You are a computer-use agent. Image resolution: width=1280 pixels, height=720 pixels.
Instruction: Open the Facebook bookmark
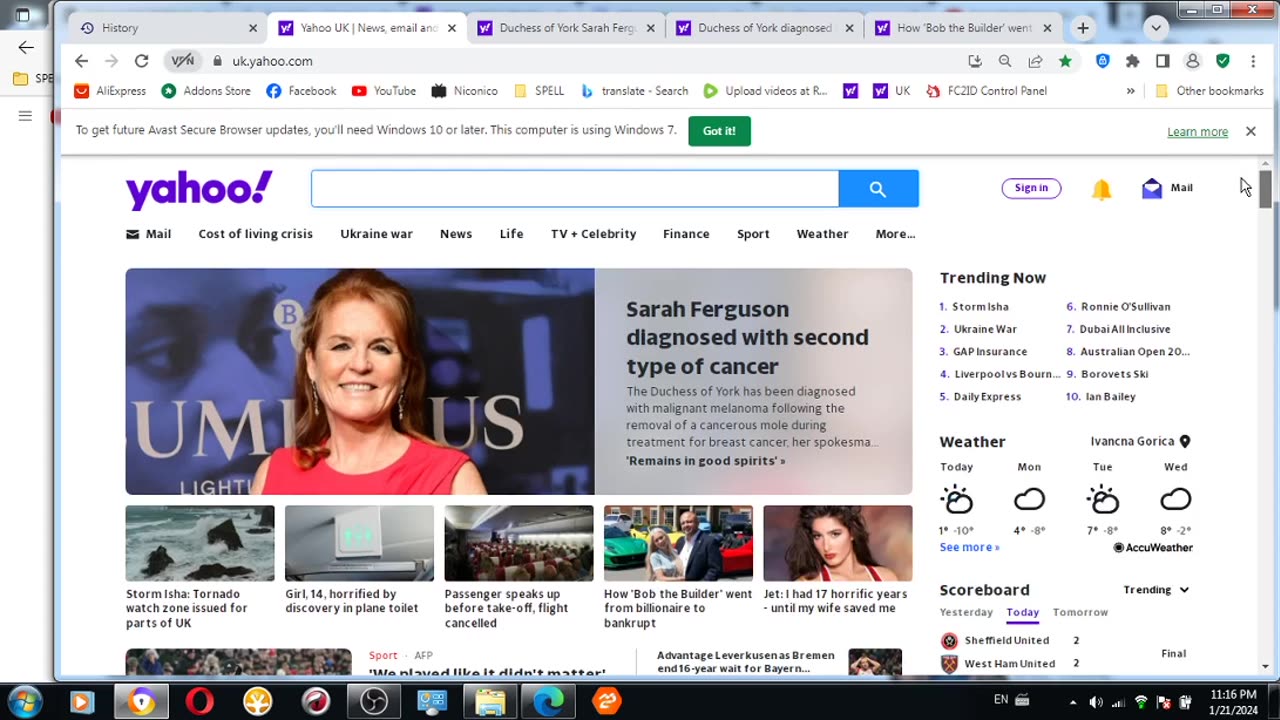[301, 91]
